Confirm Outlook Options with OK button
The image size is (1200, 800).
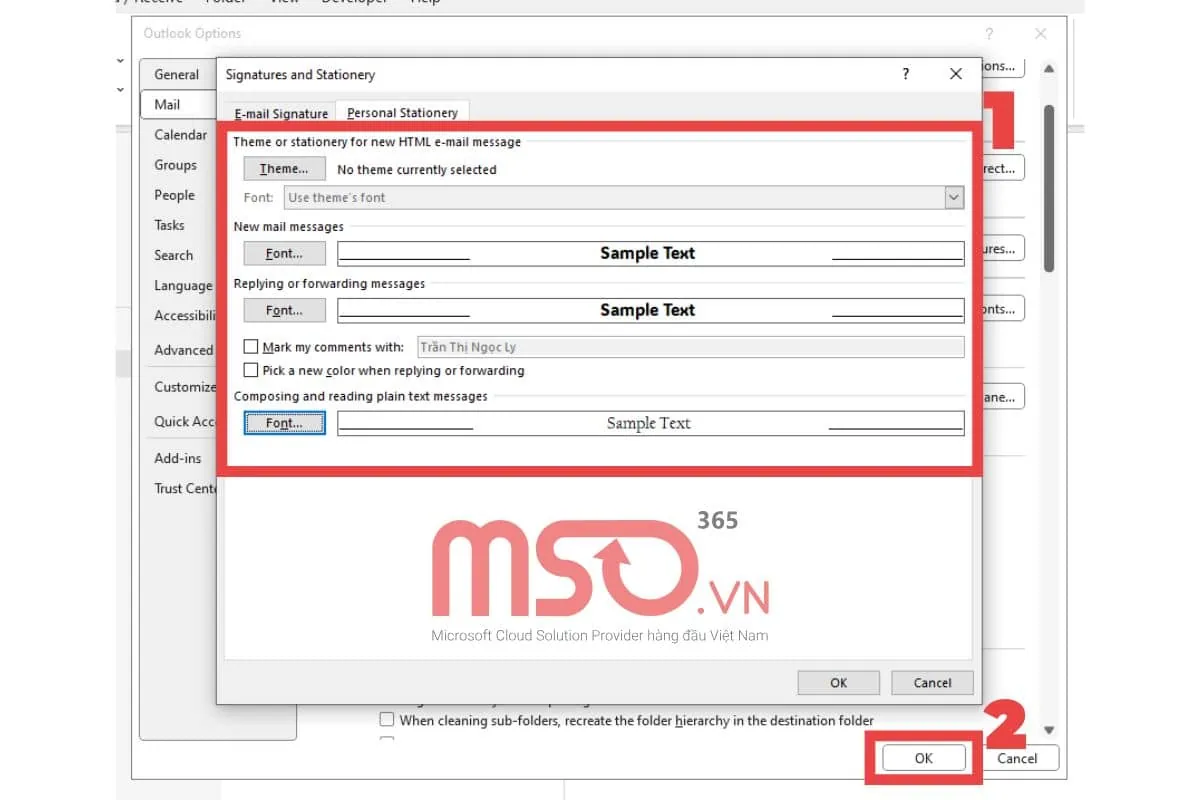pos(923,758)
